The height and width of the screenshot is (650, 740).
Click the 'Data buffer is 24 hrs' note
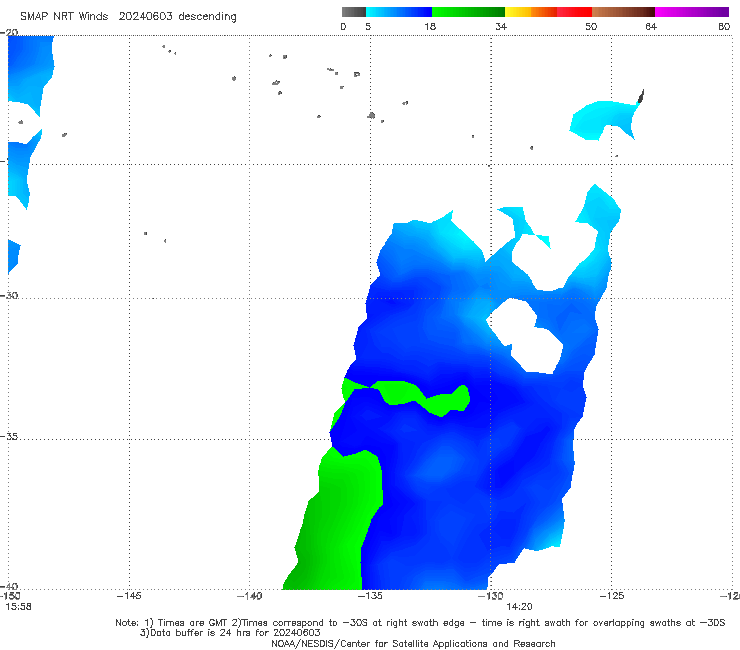click(230, 633)
